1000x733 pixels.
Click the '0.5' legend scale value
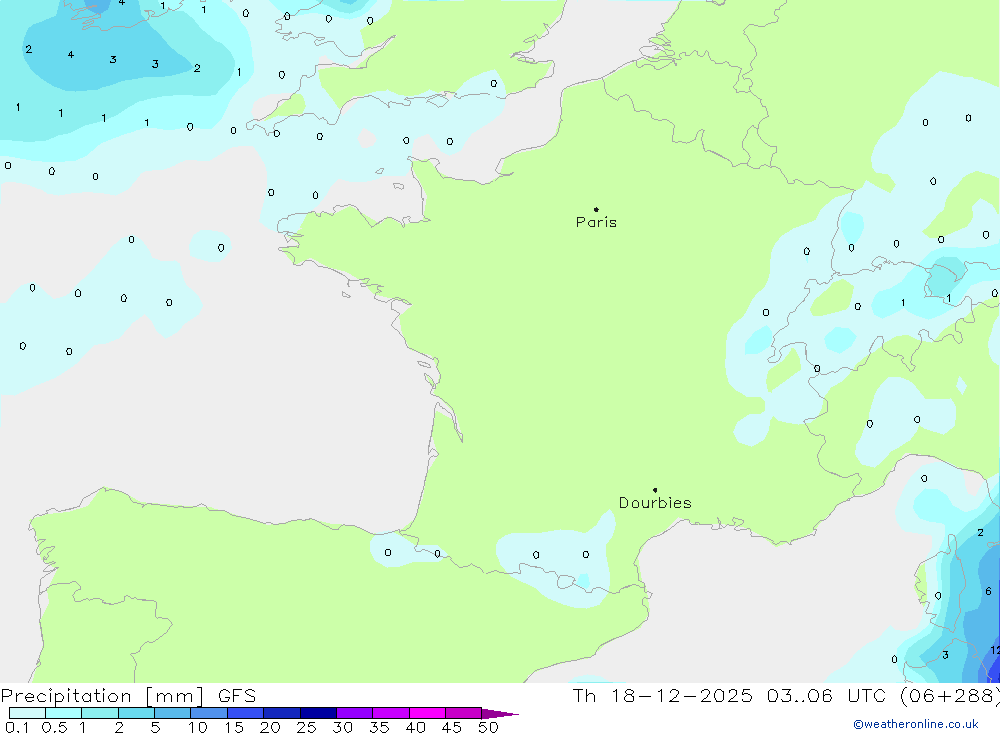tap(54, 727)
